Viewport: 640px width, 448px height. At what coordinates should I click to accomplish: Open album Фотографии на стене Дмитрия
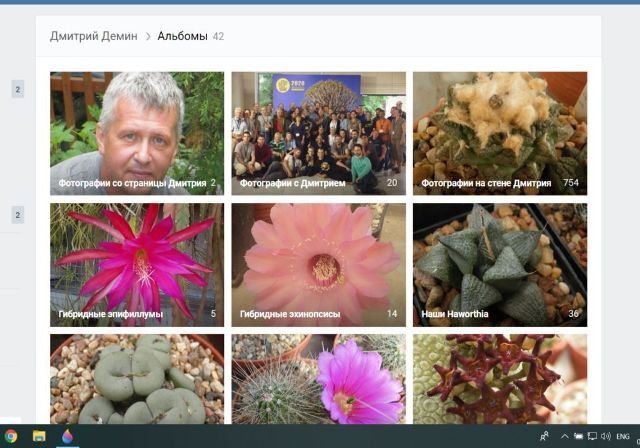click(x=499, y=133)
